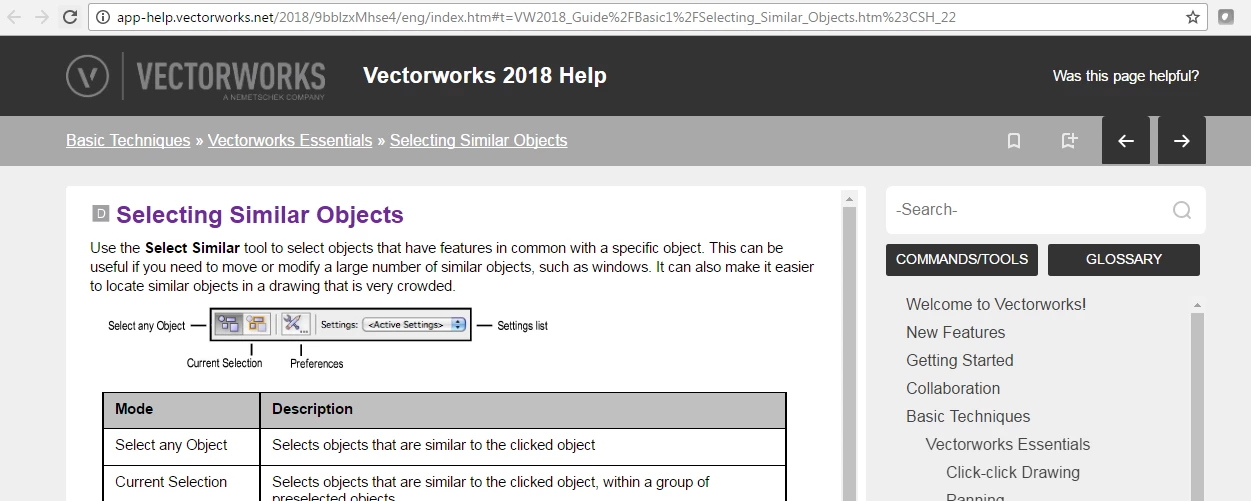Click the Current Selection mode icon in figure
This screenshot has height=501, width=1251.
click(x=258, y=324)
